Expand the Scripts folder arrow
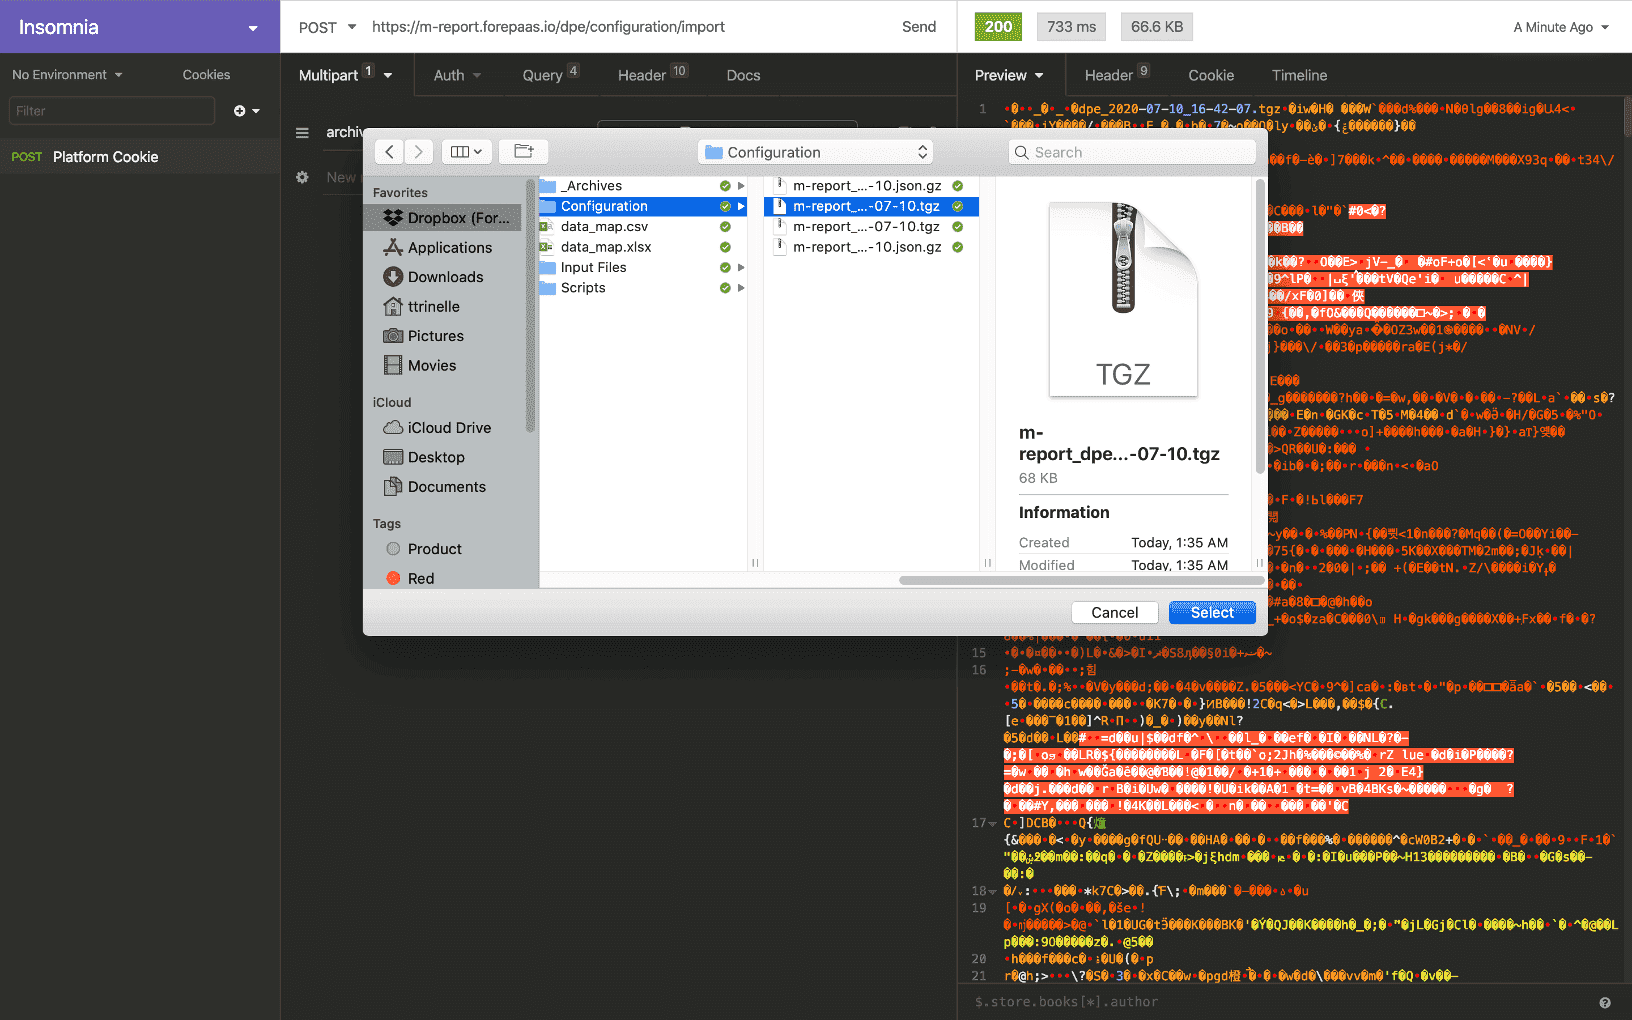This screenshot has height=1020, width=1632. click(x=741, y=288)
